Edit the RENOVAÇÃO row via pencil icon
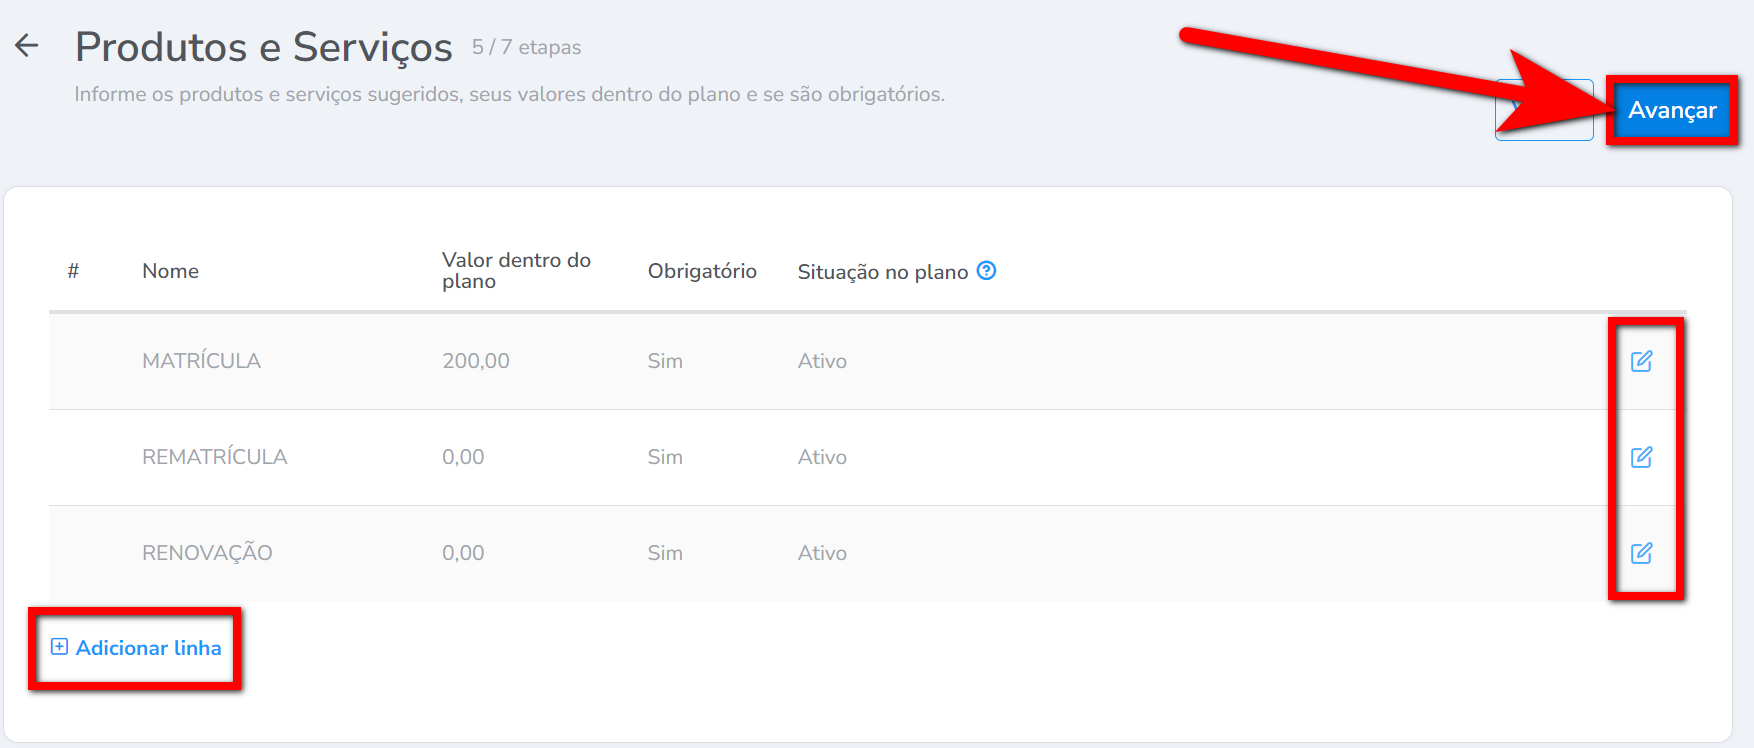Viewport: 1754px width, 748px height. pos(1641,553)
